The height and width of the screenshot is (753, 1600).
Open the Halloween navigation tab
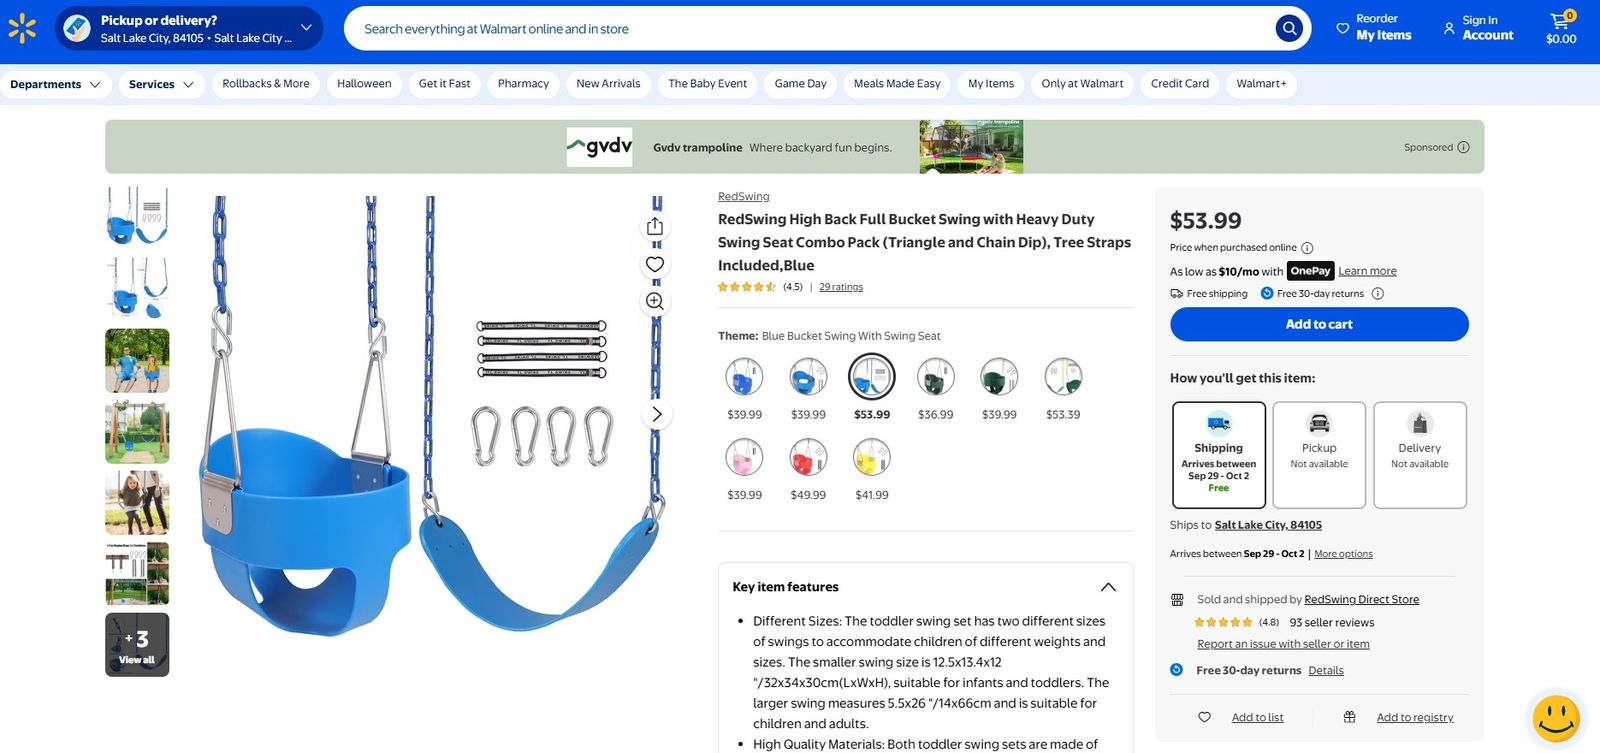[x=364, y=84]
